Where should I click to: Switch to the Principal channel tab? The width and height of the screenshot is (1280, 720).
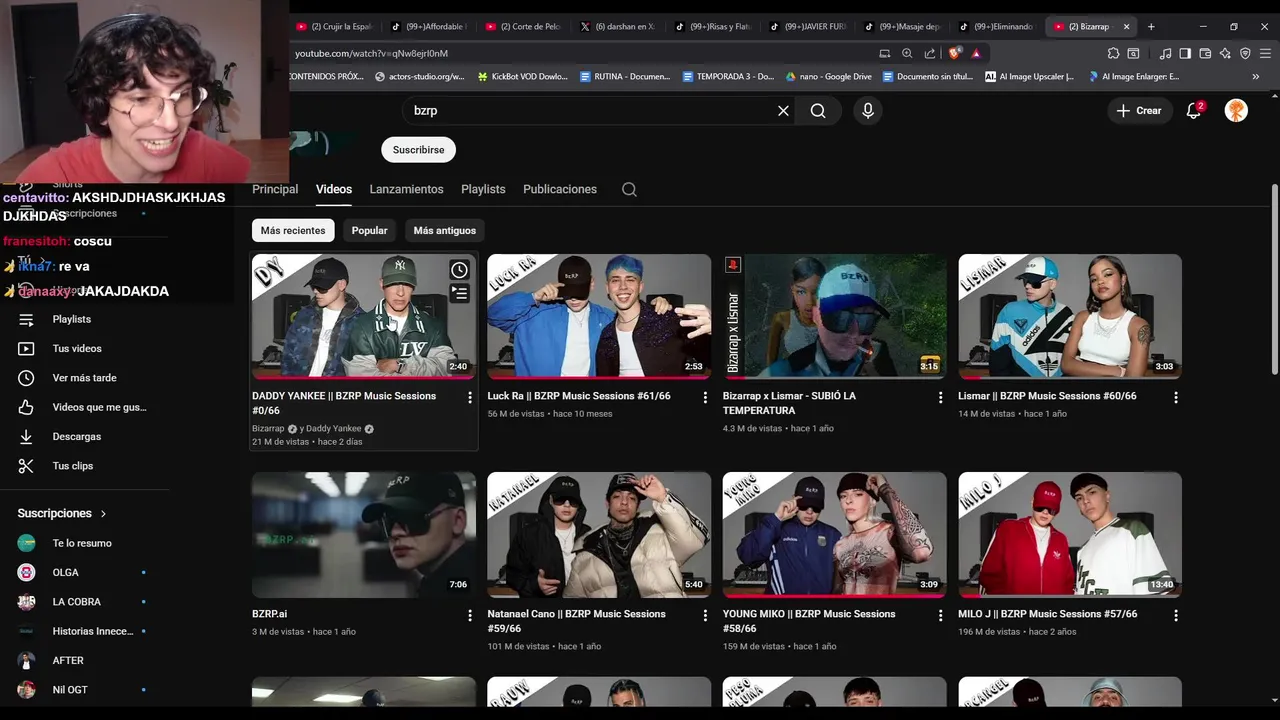click(275, 189)
